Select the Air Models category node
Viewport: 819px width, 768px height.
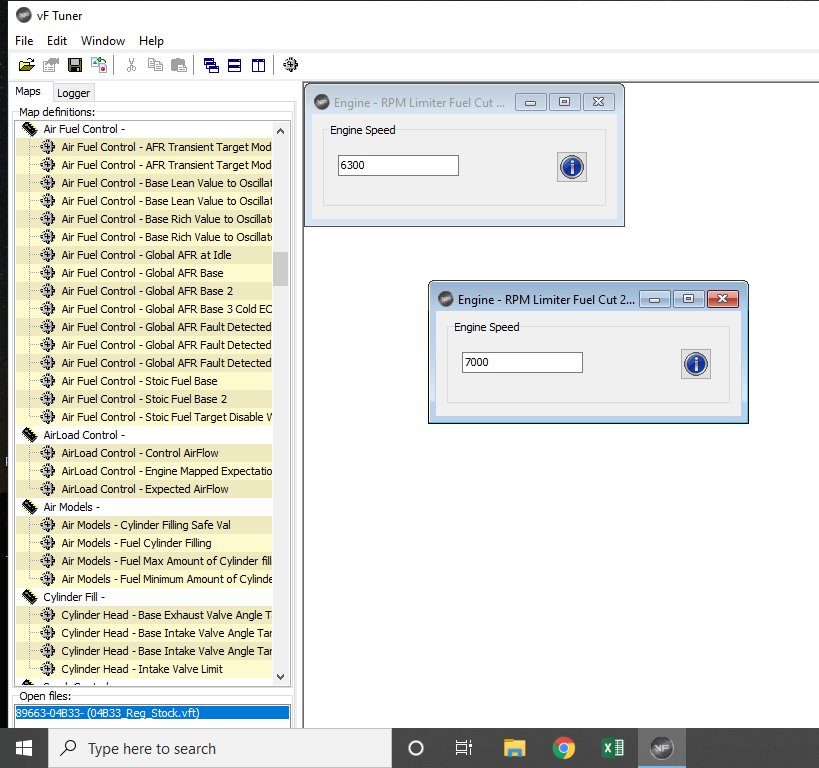click(72, 507)
